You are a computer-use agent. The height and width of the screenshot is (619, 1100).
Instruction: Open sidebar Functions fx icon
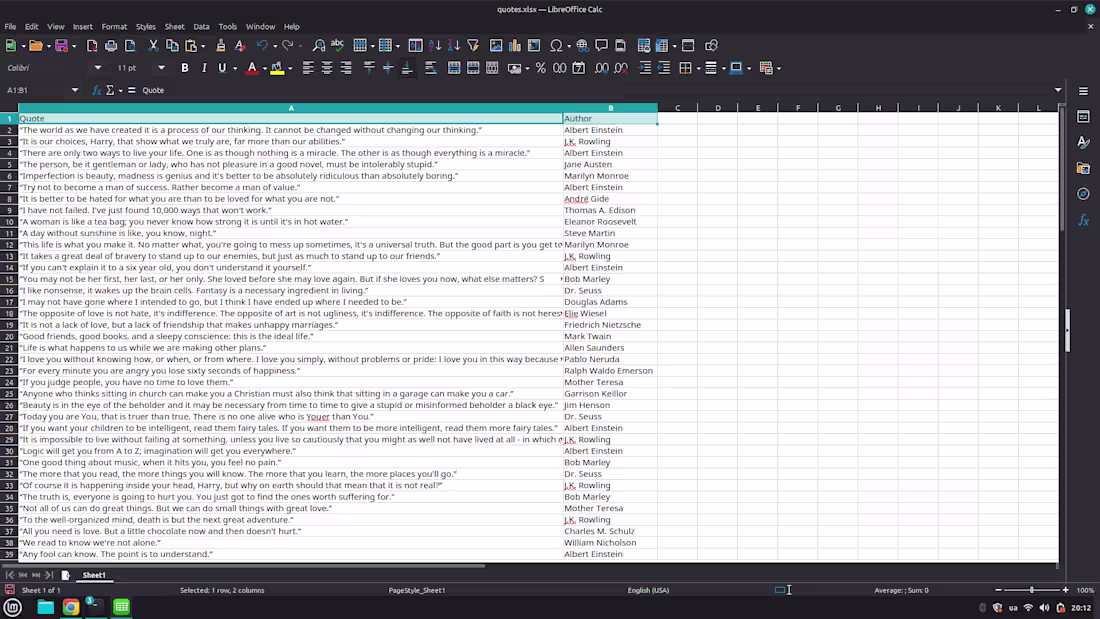(1083, 220)
